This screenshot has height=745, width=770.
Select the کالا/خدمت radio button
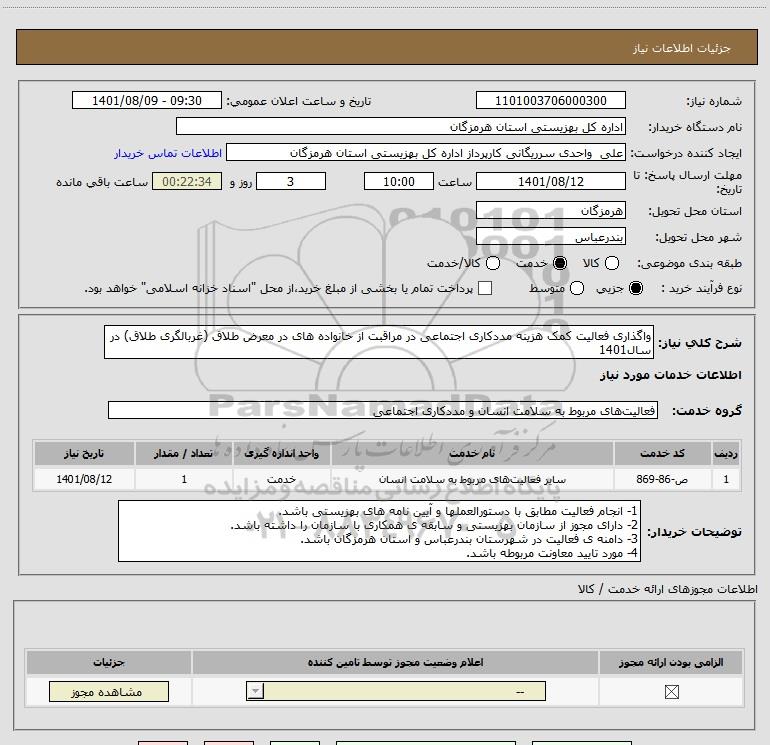tap(493, 263)
